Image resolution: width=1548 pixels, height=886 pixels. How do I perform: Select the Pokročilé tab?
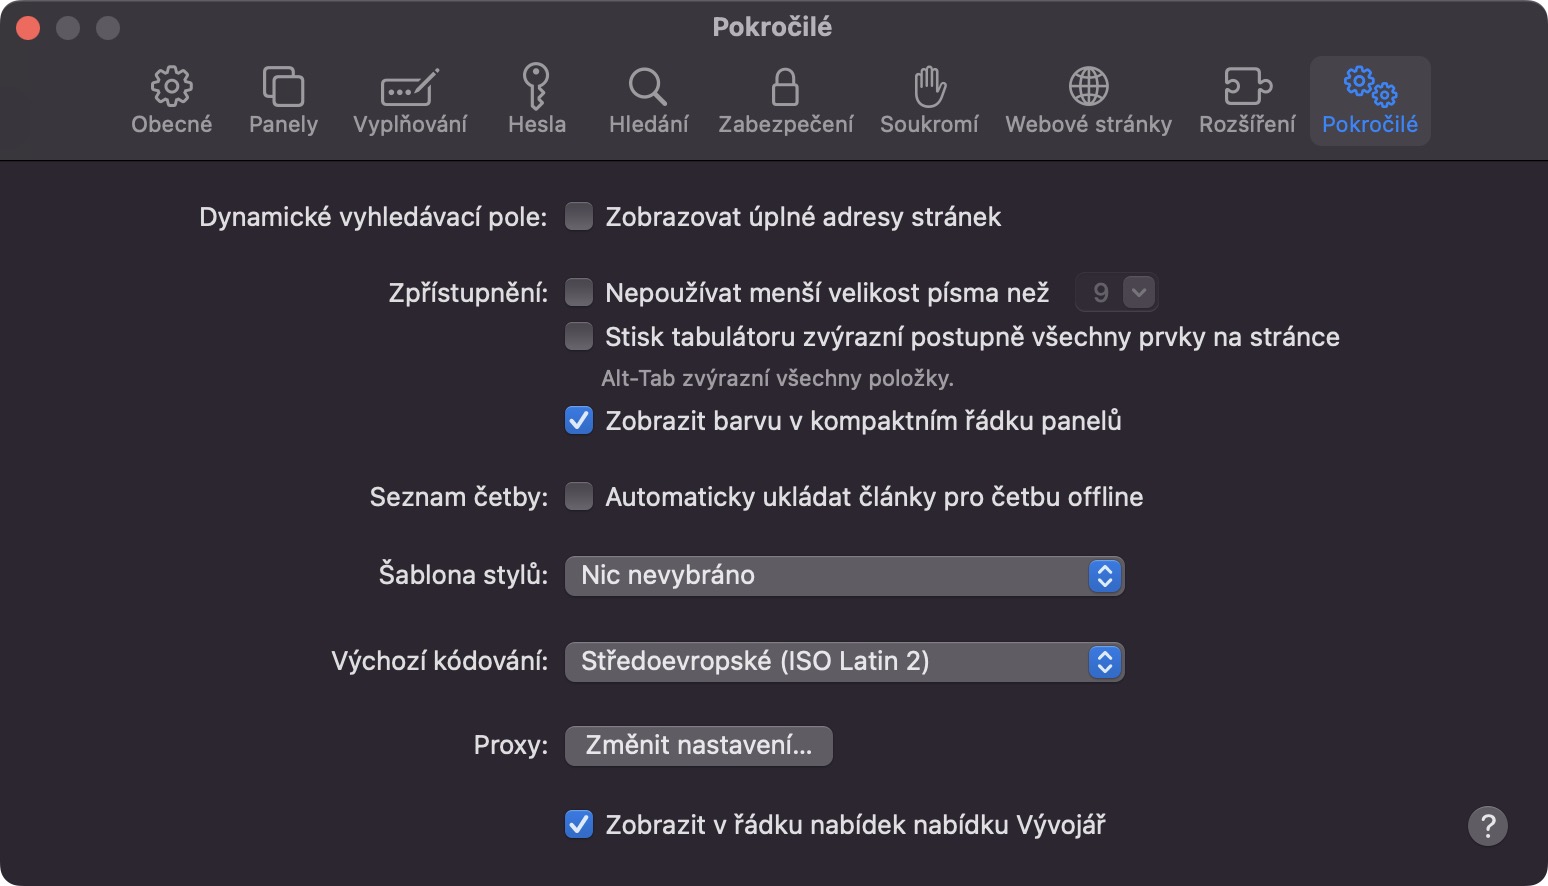click(x=1370, y=101)
